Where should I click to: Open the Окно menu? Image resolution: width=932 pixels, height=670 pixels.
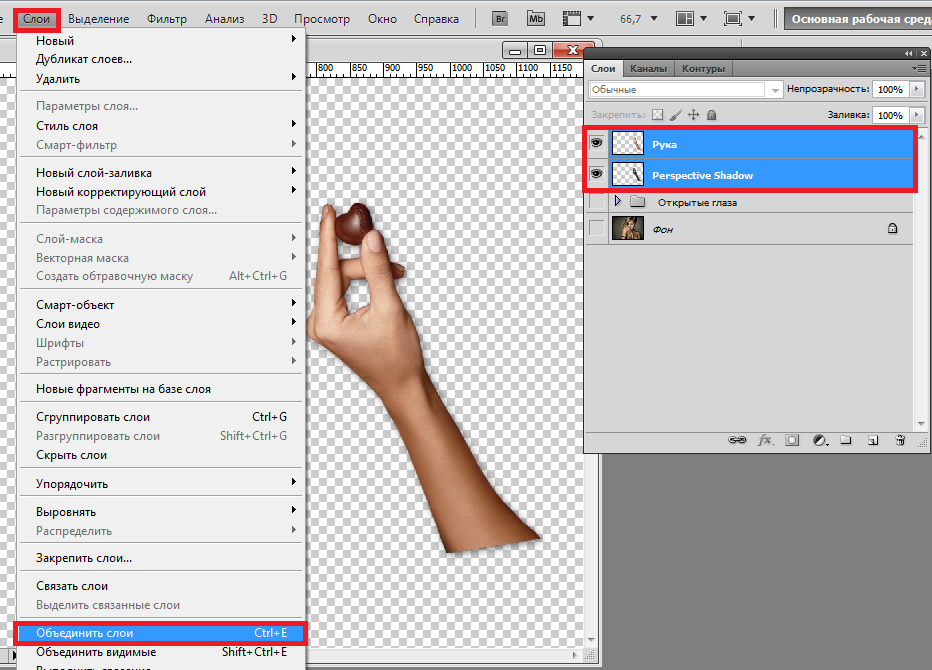pyautogui.click(x=382, y=19)
